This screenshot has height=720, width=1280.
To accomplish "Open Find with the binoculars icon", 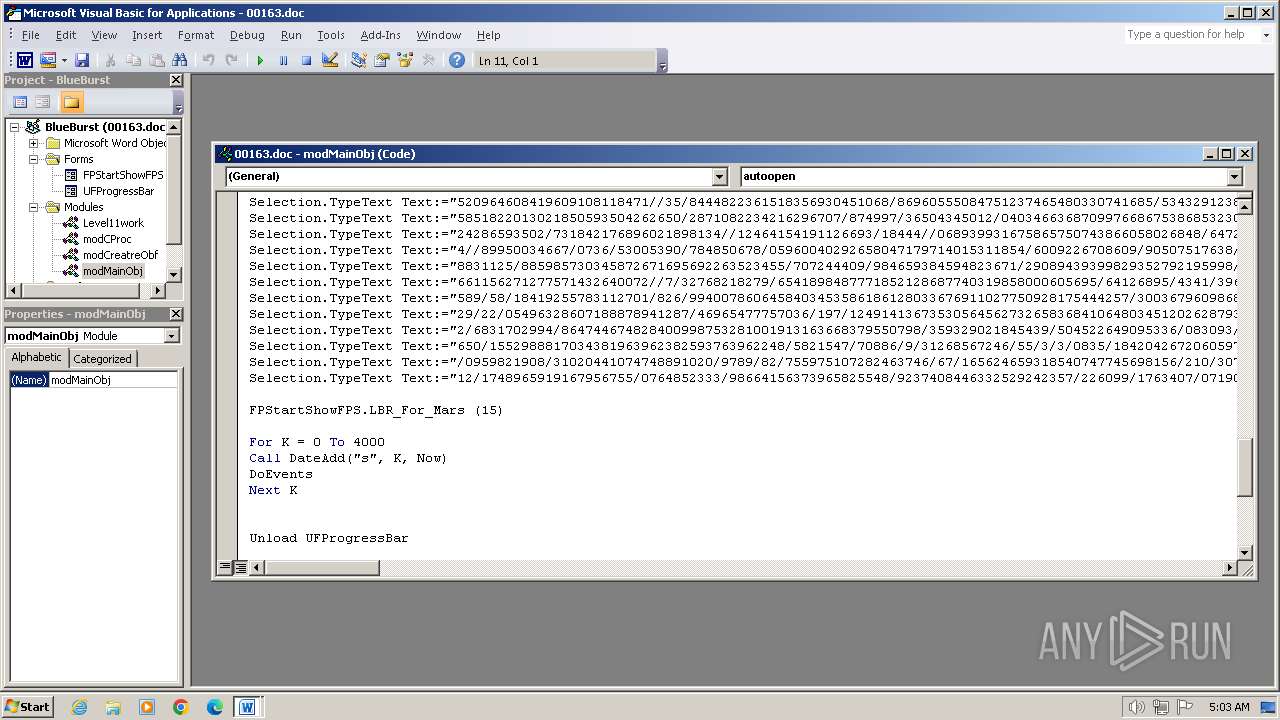I will 180,61.
